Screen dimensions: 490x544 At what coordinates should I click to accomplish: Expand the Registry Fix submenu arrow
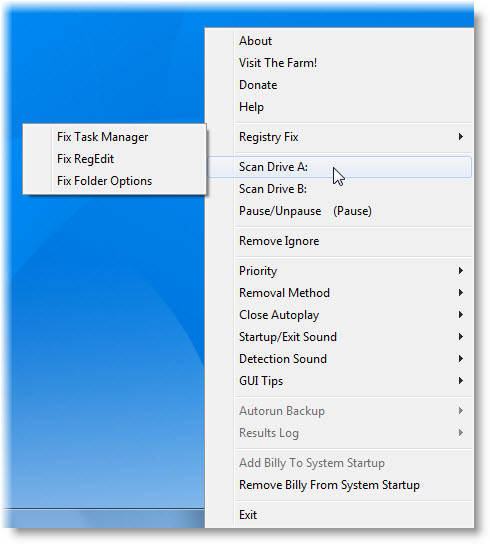coord(461,137)
